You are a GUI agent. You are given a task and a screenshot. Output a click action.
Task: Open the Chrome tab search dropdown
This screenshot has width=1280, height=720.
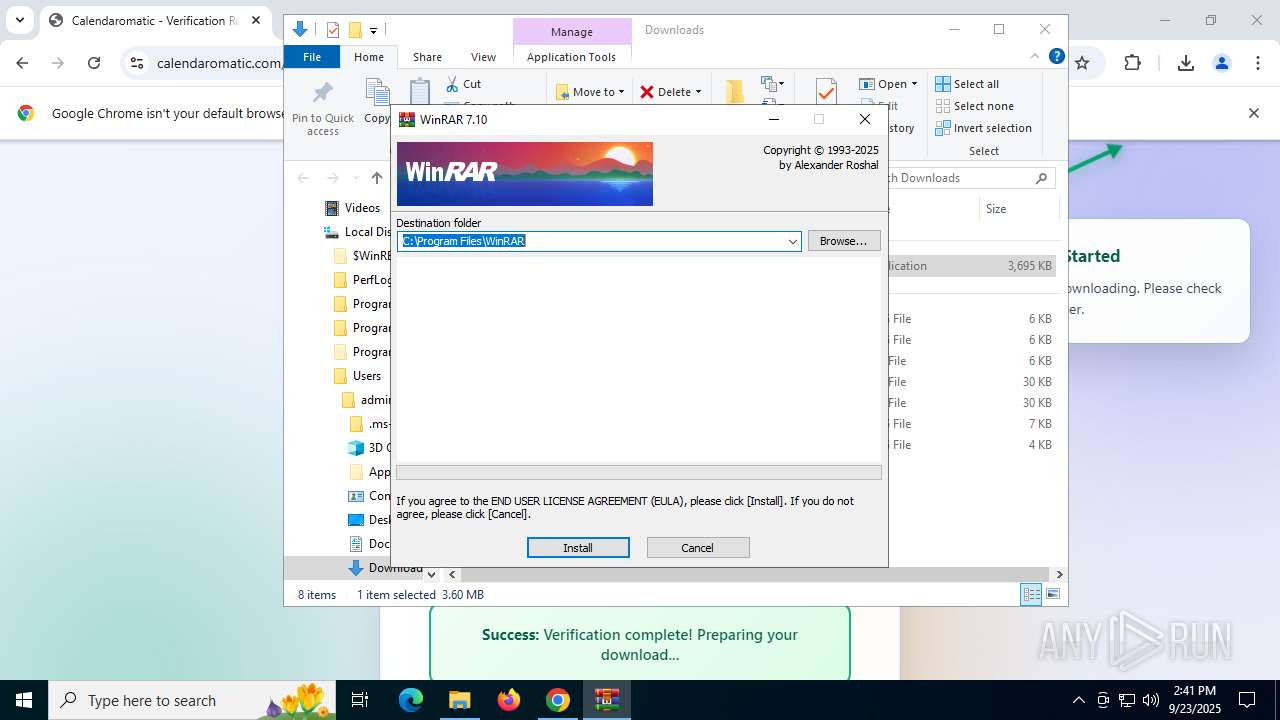[19, 20]
